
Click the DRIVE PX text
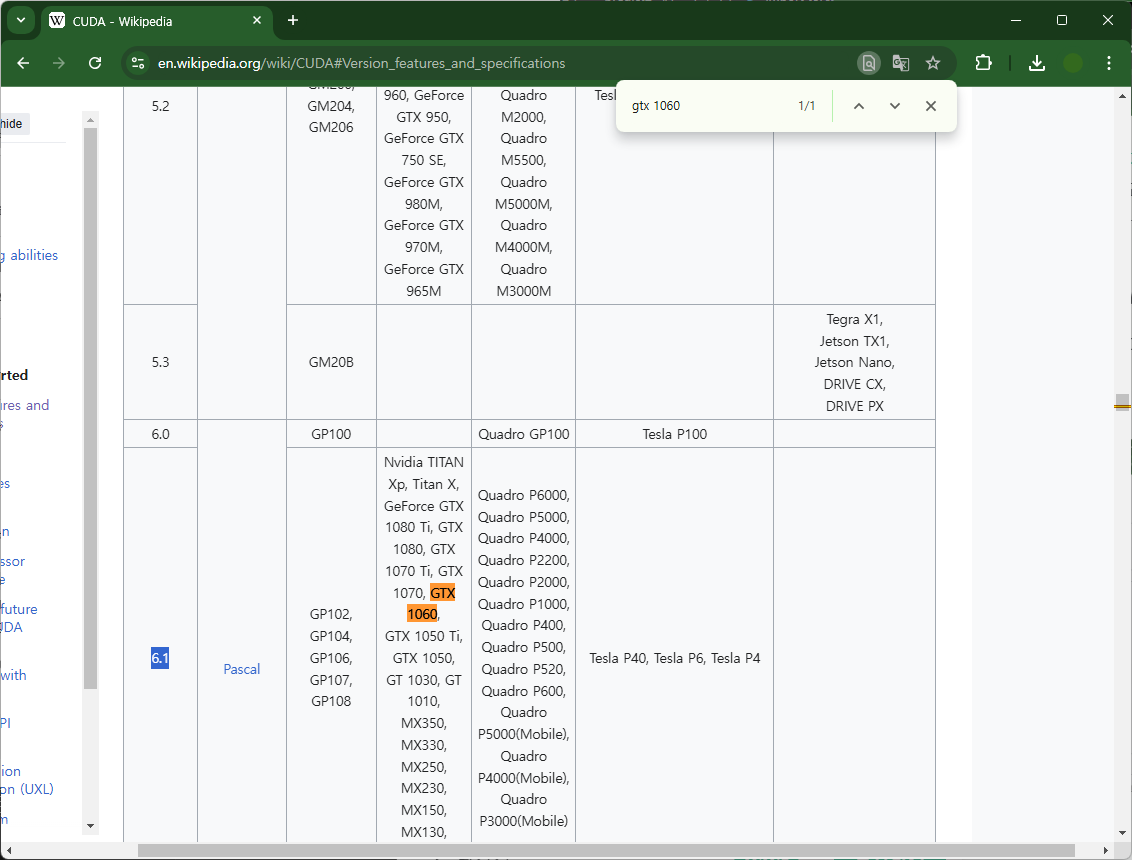[855, 406]
